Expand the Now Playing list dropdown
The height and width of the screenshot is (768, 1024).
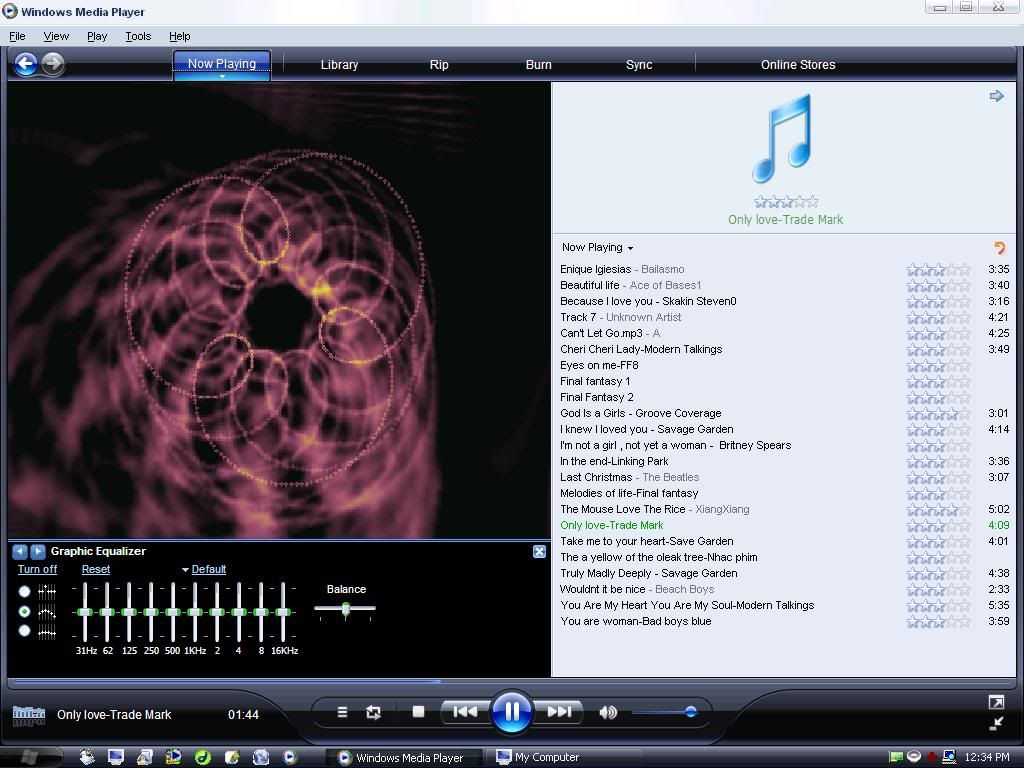pyautogui.click(x=597, y=248)
